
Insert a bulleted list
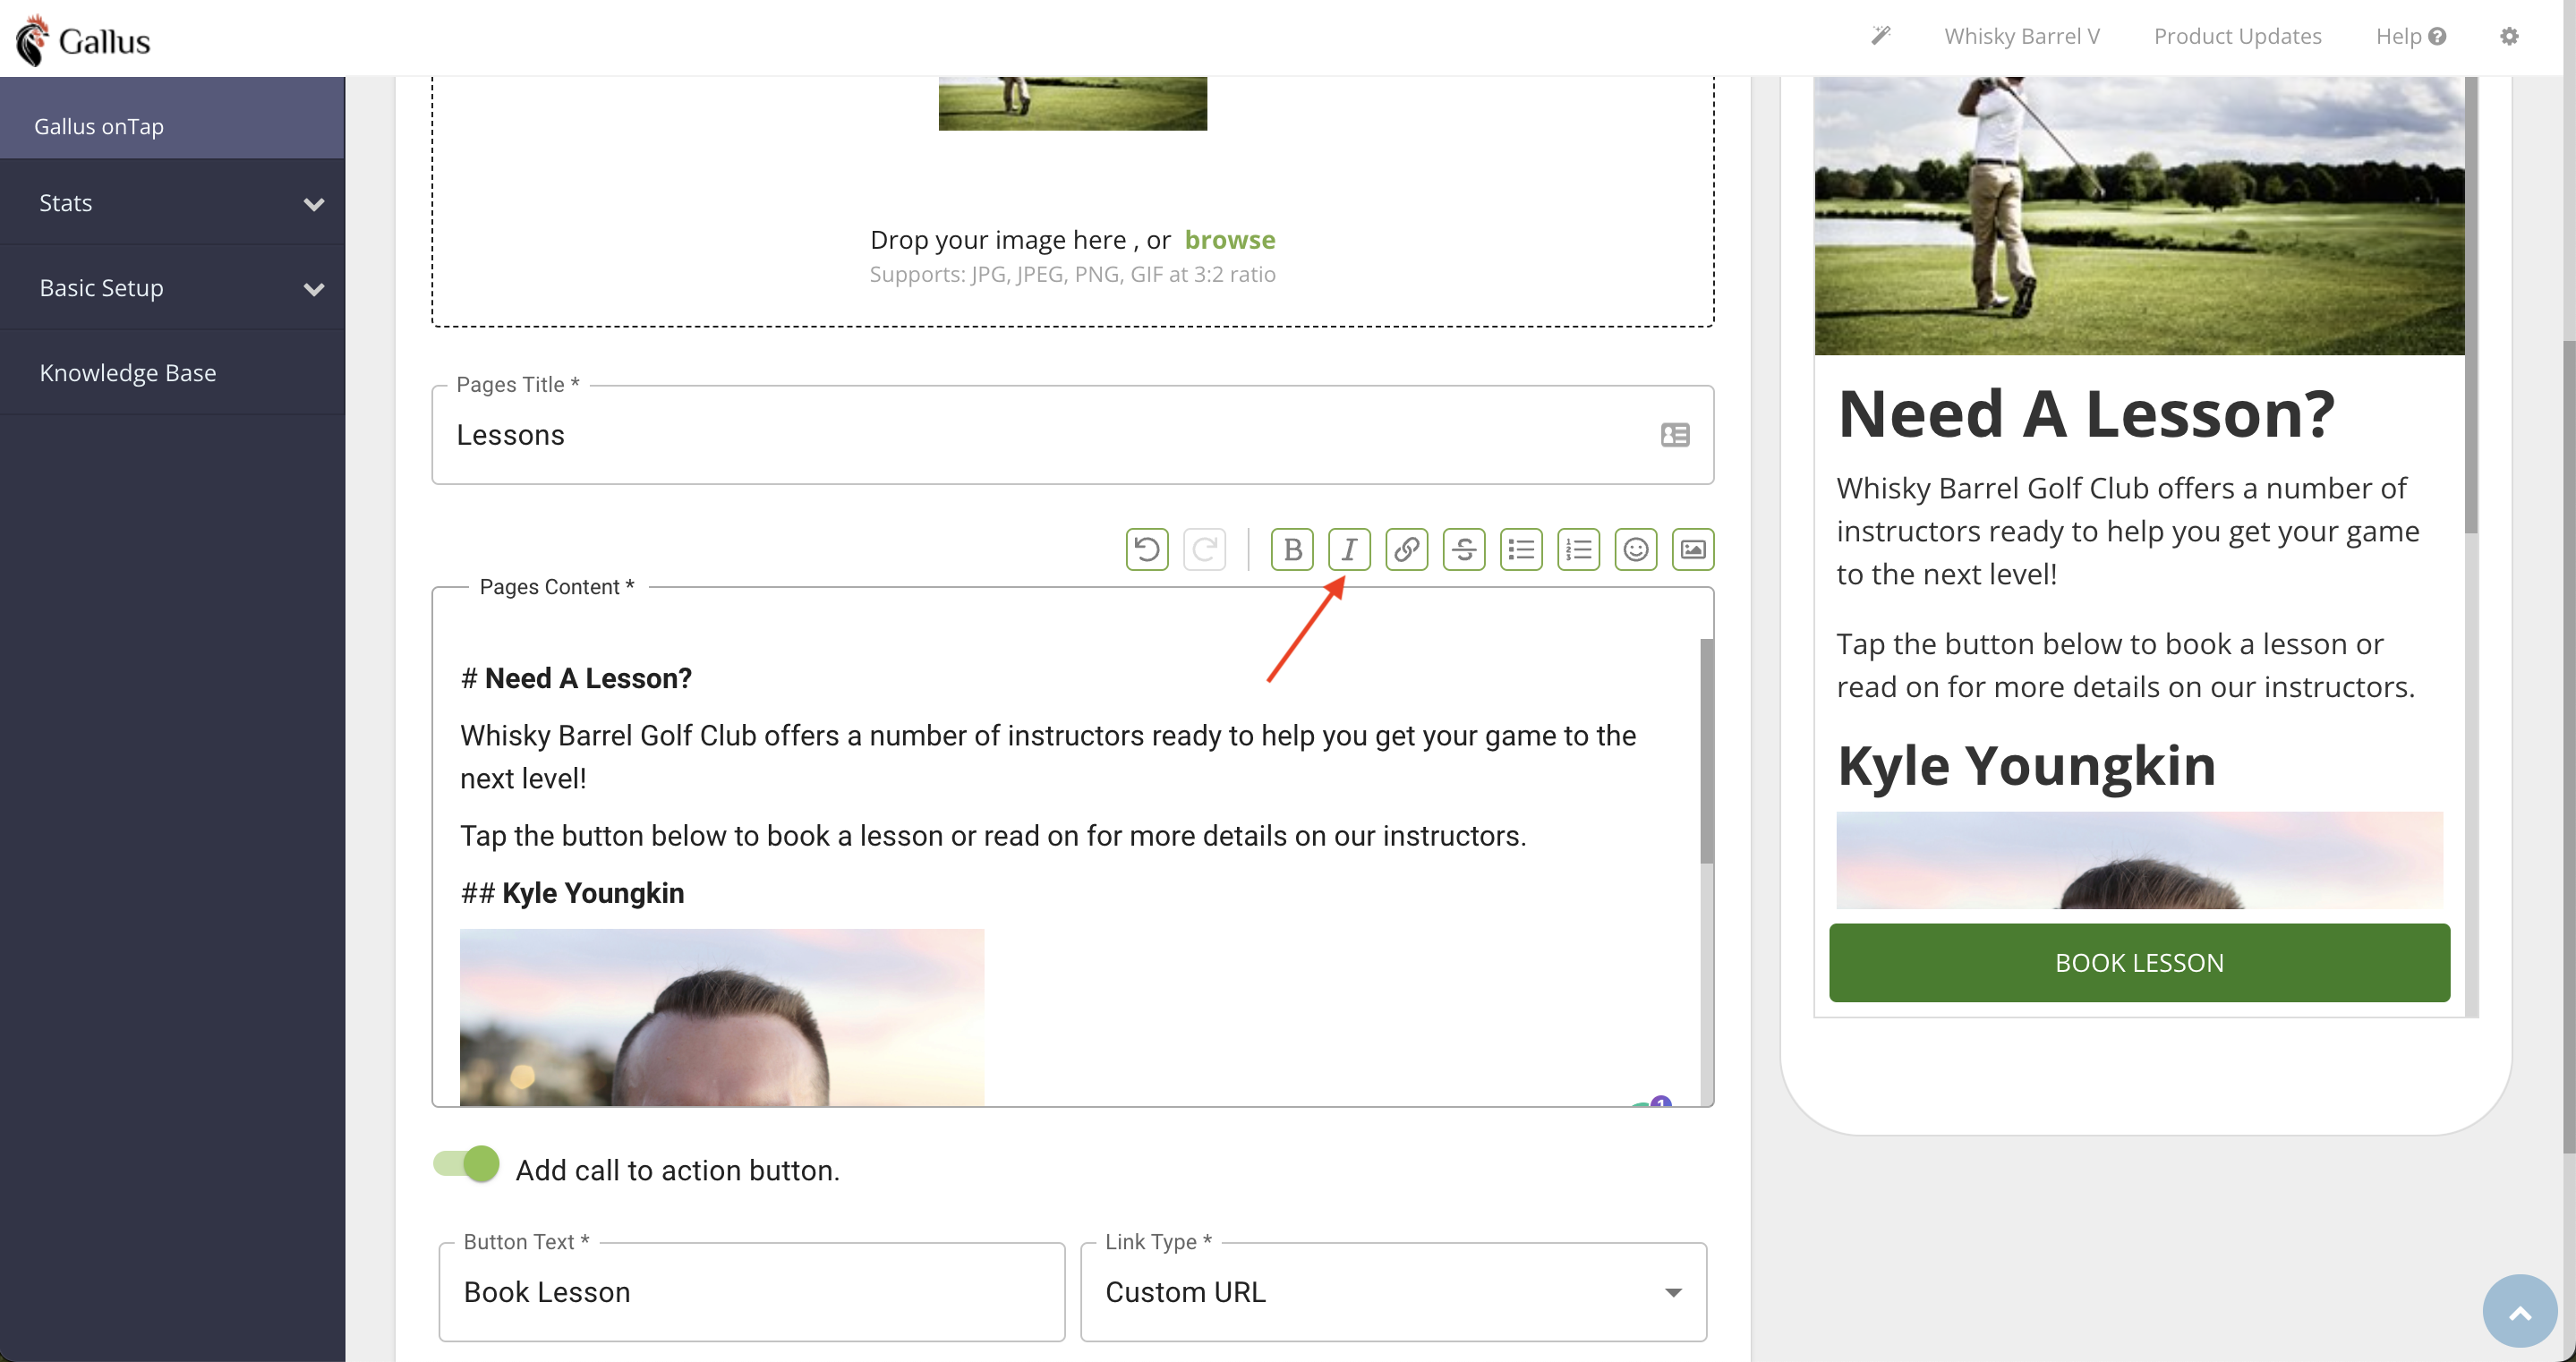pos(1521,549)
